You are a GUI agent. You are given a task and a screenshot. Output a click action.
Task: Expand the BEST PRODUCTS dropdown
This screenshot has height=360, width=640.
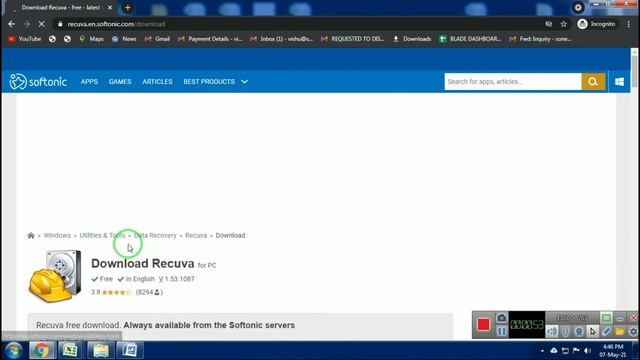pyautogui.click(x=216, y=82)
